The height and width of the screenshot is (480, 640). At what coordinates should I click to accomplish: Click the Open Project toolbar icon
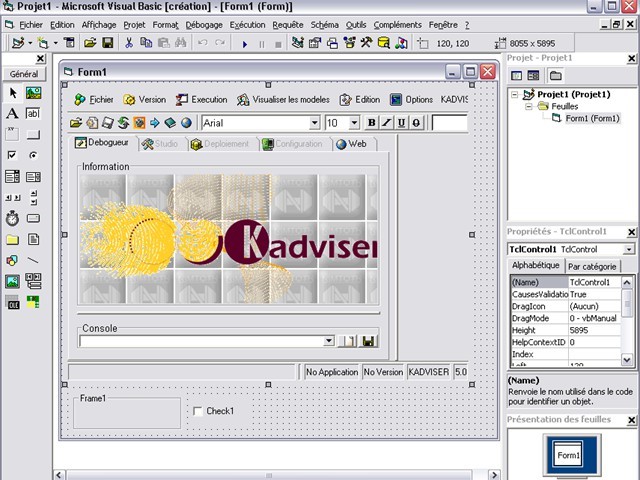(x=90, y=42)
